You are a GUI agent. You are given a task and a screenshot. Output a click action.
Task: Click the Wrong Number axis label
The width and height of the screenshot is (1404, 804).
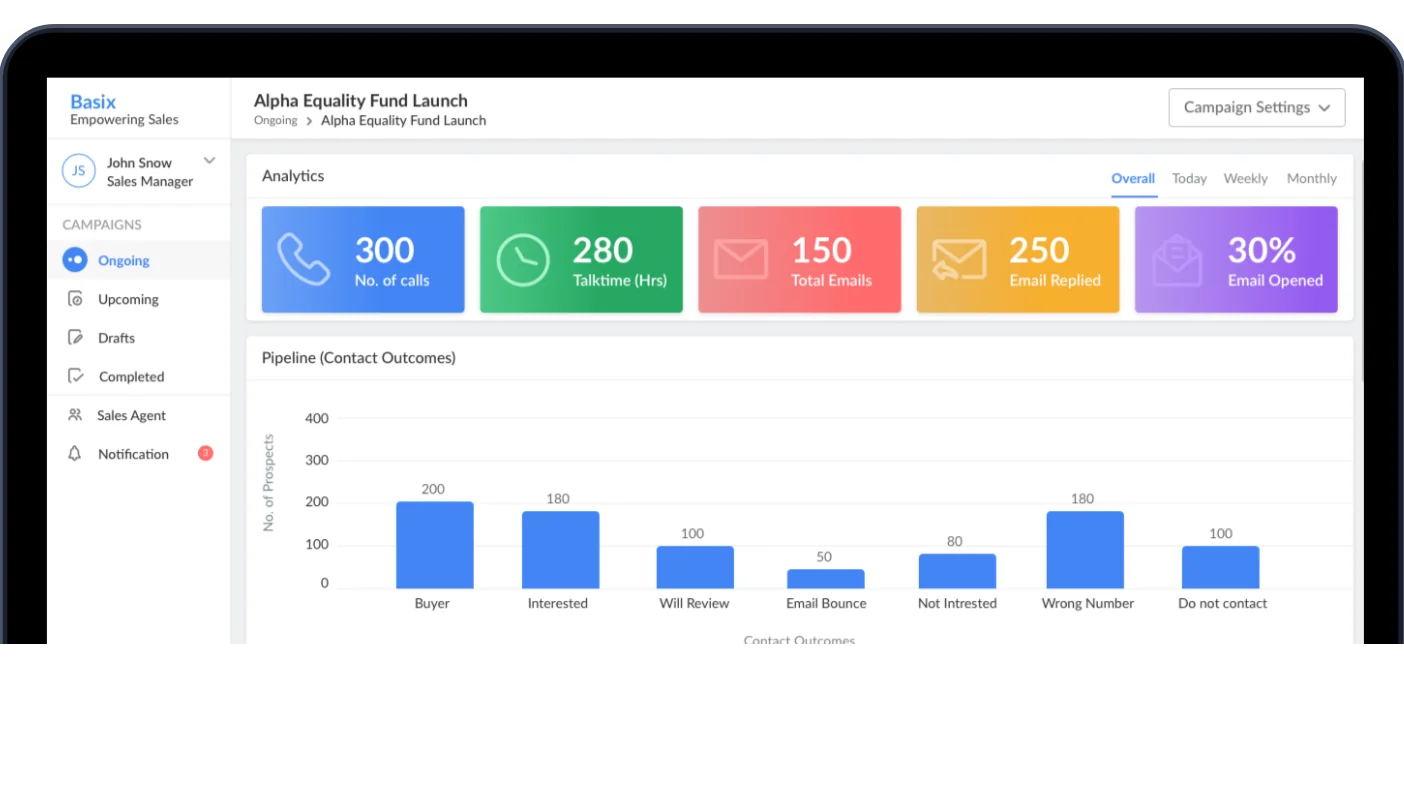pos(1088,604)
